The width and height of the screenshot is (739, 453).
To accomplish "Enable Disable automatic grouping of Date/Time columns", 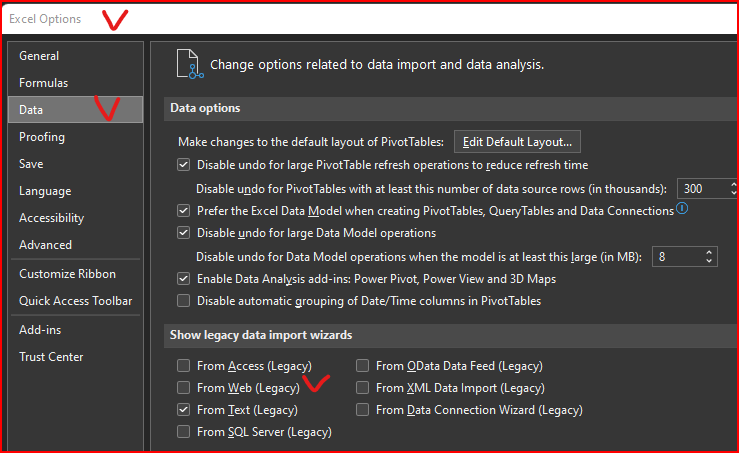I will [x=183, y=300].
